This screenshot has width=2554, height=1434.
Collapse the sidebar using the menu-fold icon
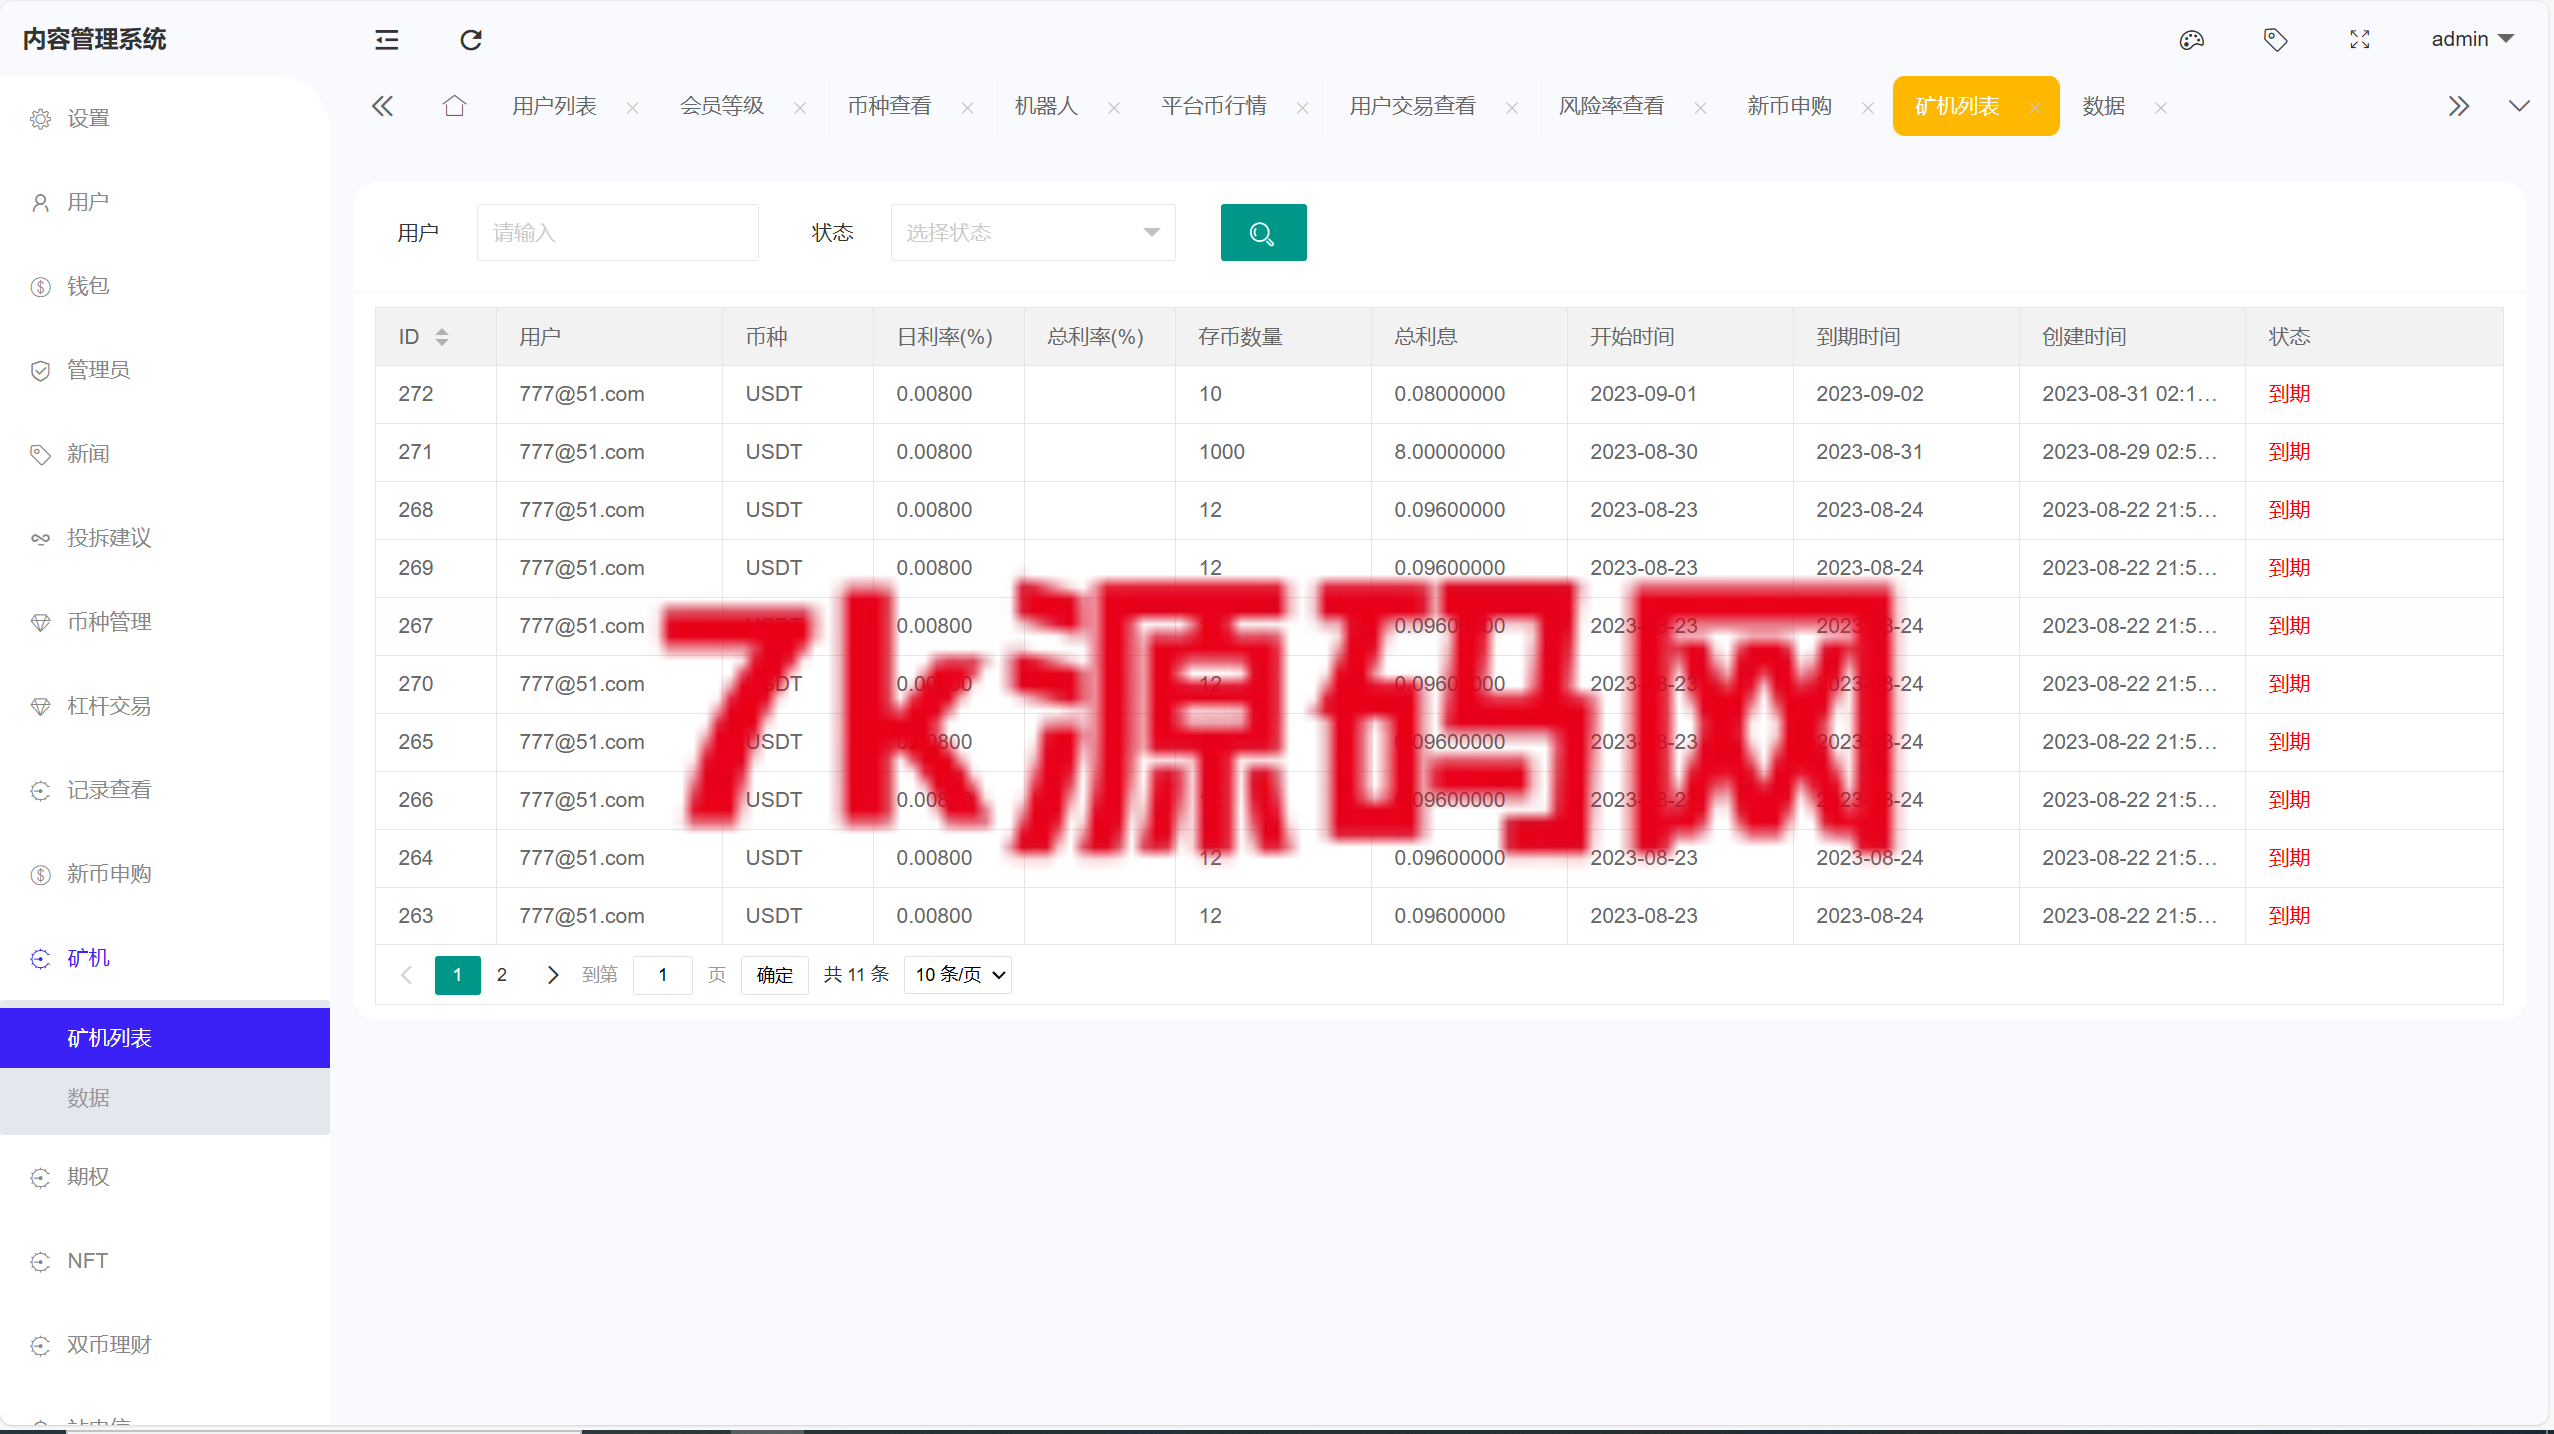tap(386, 40)
